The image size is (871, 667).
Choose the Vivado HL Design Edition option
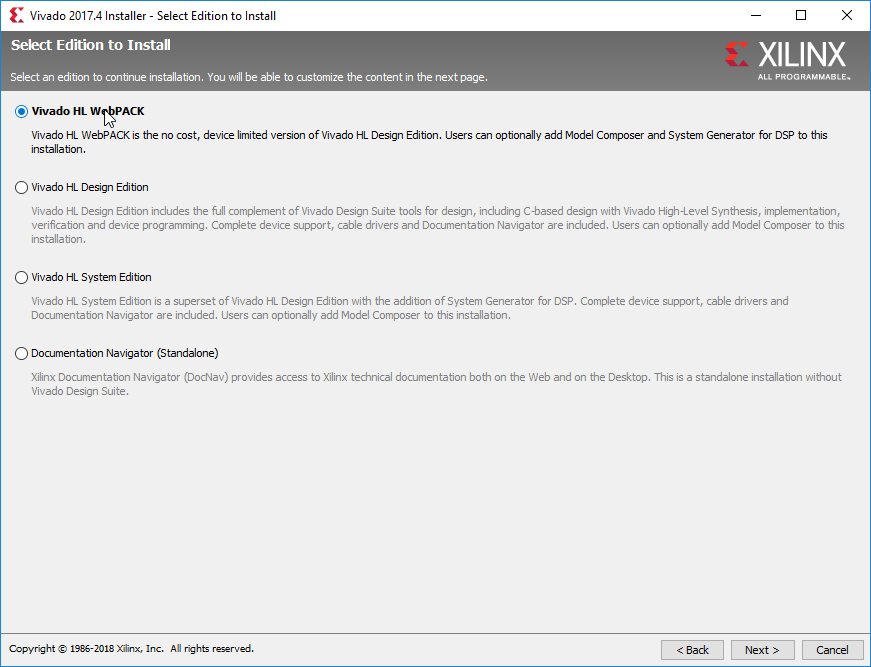pos(21,188)
